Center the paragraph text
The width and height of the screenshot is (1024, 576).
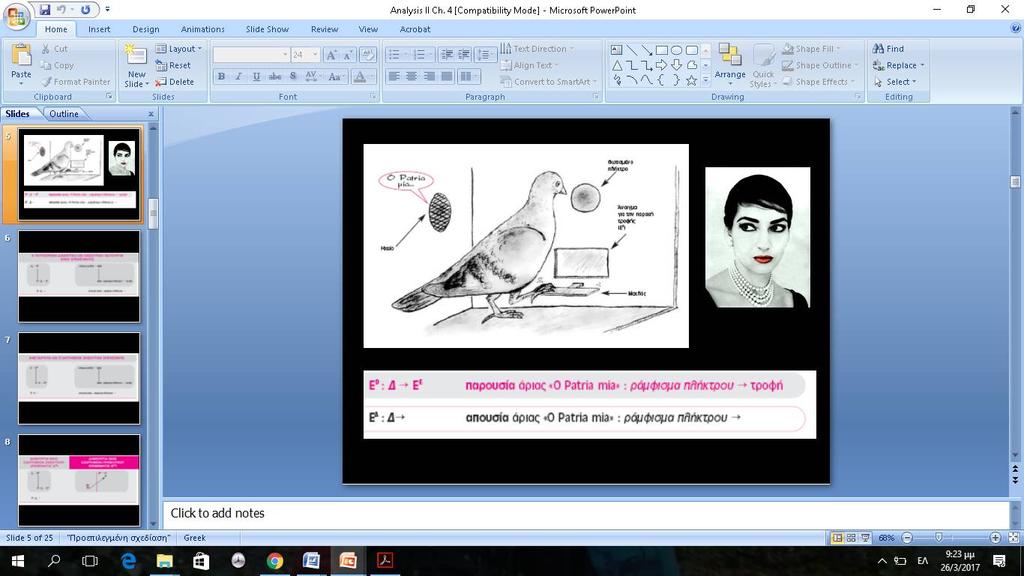[411, 76]
